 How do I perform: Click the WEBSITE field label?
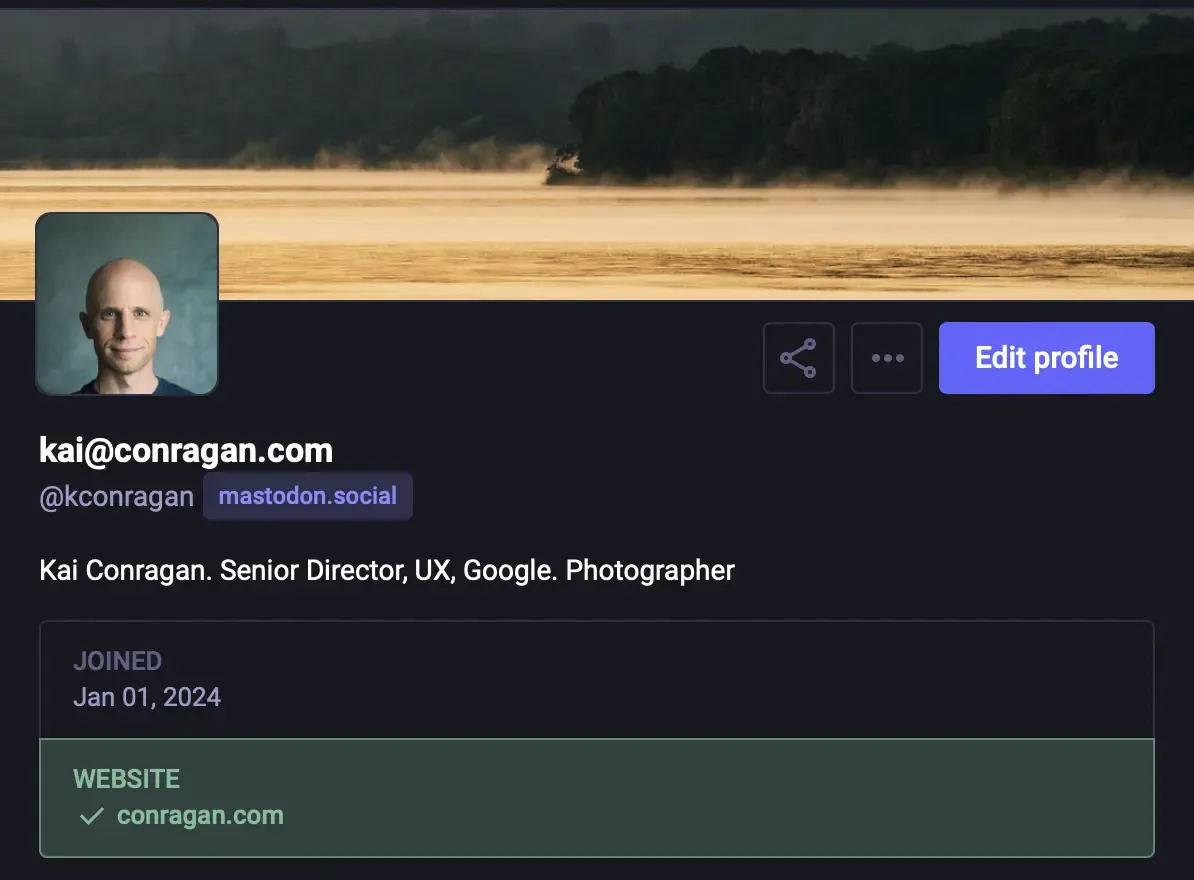(126, 778)
